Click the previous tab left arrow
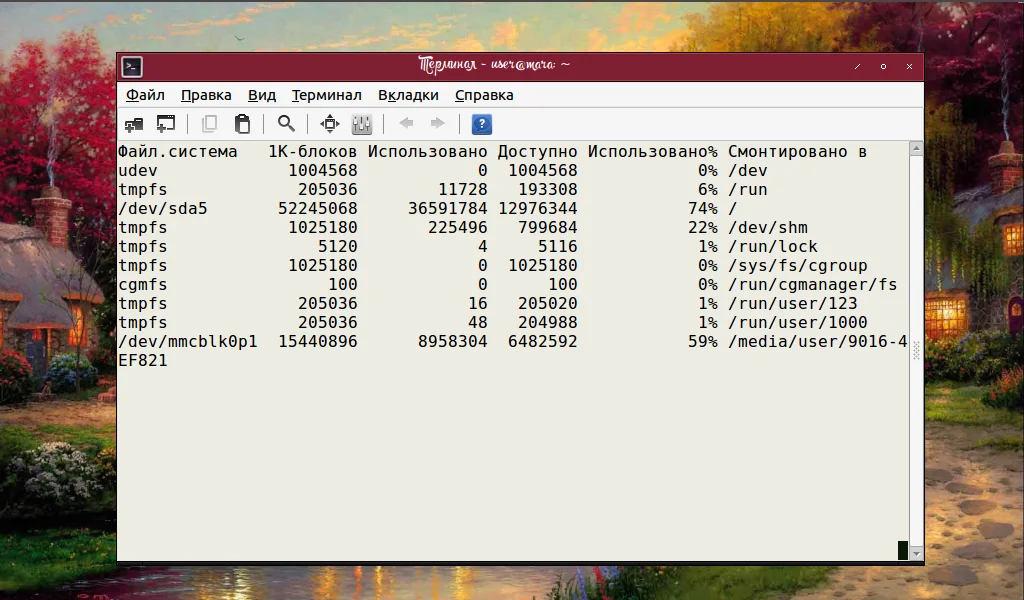The image size is (1024, 600). [406, 124]
